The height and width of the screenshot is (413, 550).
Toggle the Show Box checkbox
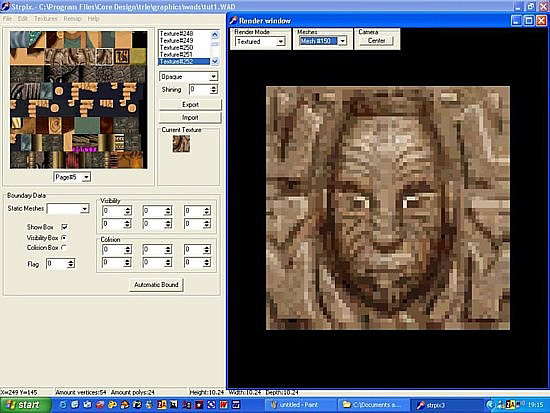click(65, 227)
